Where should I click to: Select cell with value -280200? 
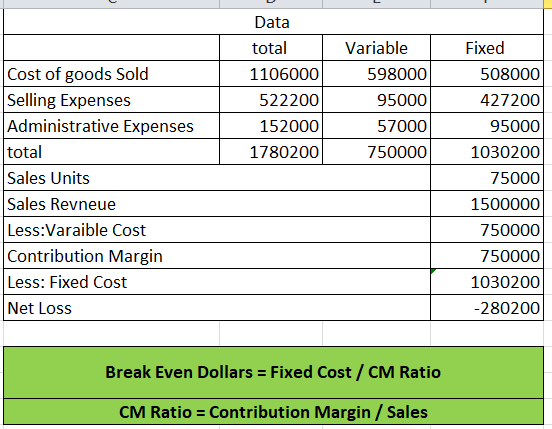click(x=487, y=308)
